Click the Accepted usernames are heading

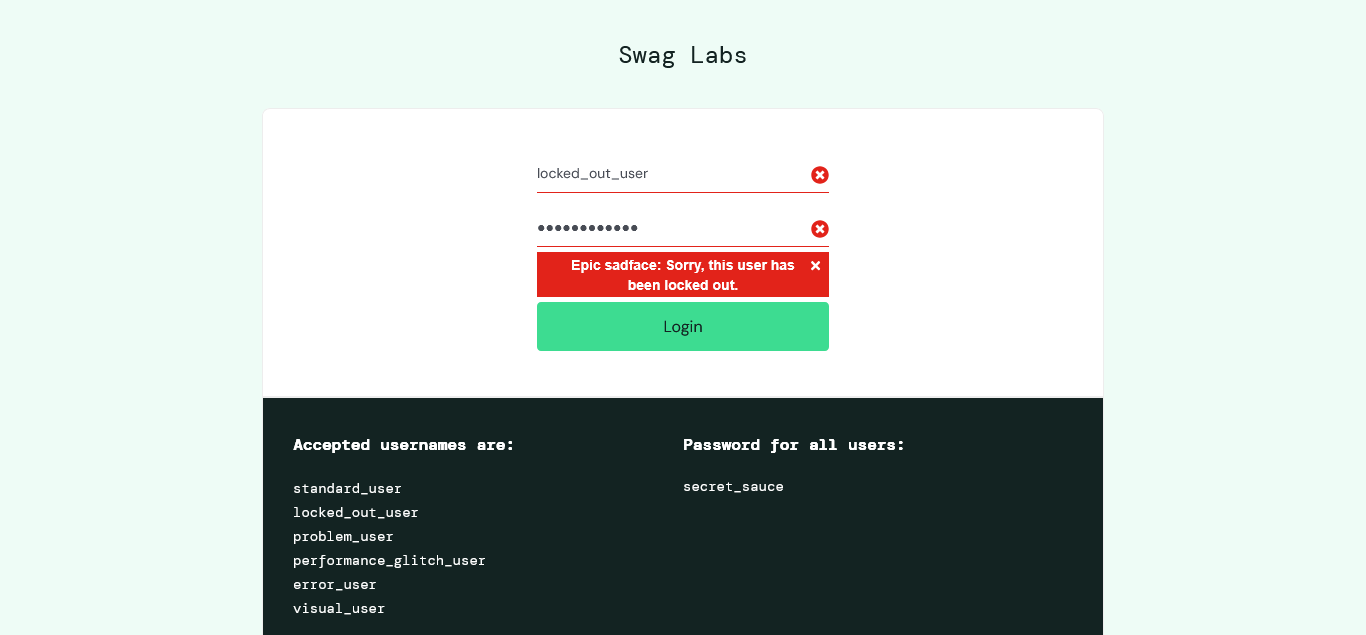[404, 444]
